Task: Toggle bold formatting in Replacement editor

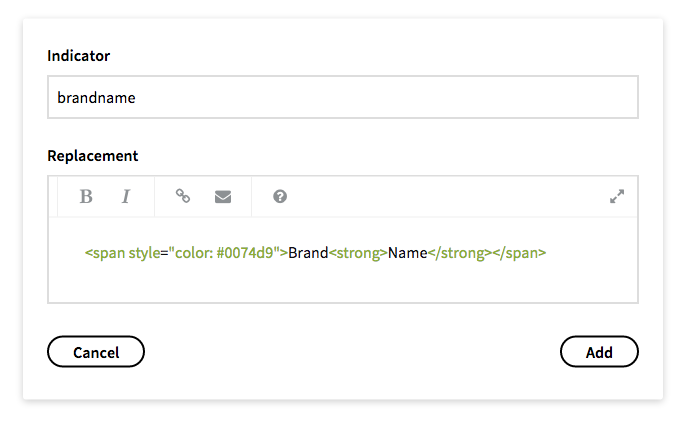Action: (86, 196)
